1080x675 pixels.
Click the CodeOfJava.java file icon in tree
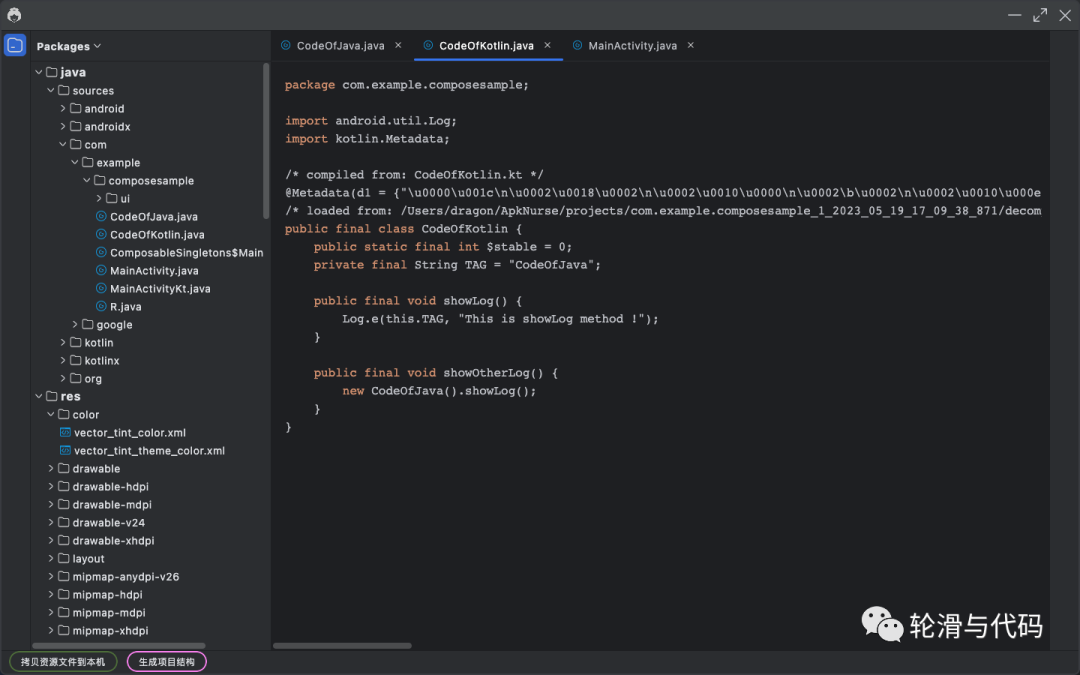click(101, 217)
